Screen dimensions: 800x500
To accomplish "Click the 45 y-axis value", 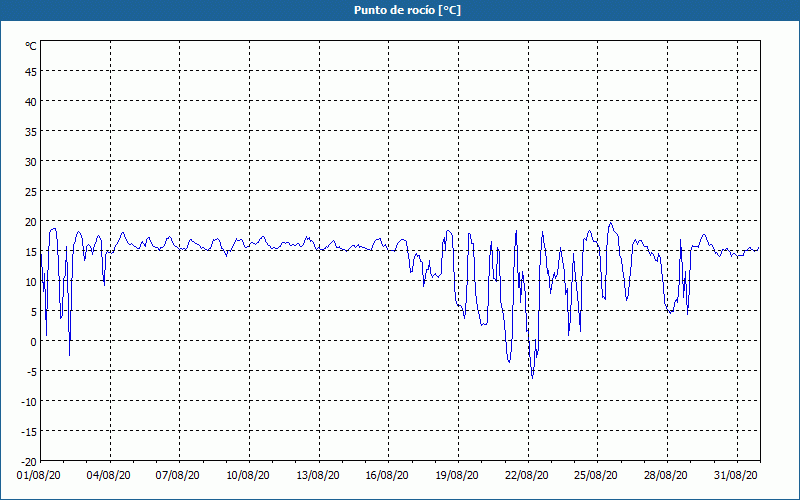I will [x=31, y=72].
